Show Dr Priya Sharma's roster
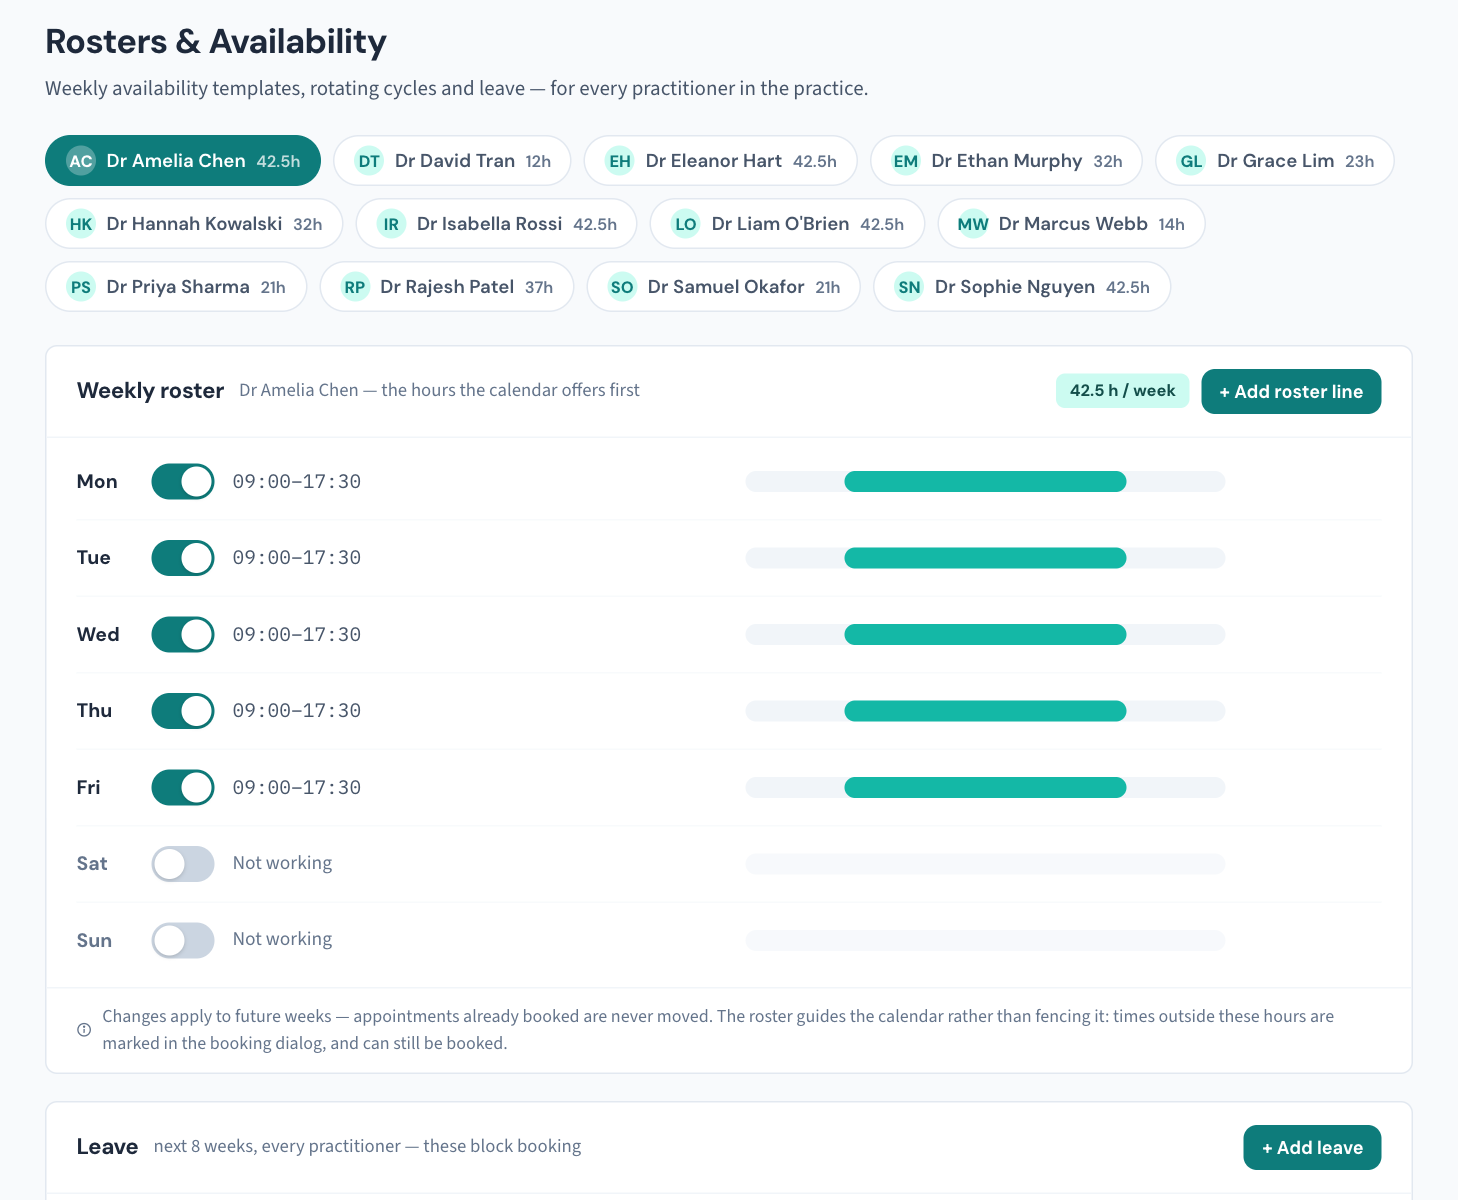 coord(176,287)
